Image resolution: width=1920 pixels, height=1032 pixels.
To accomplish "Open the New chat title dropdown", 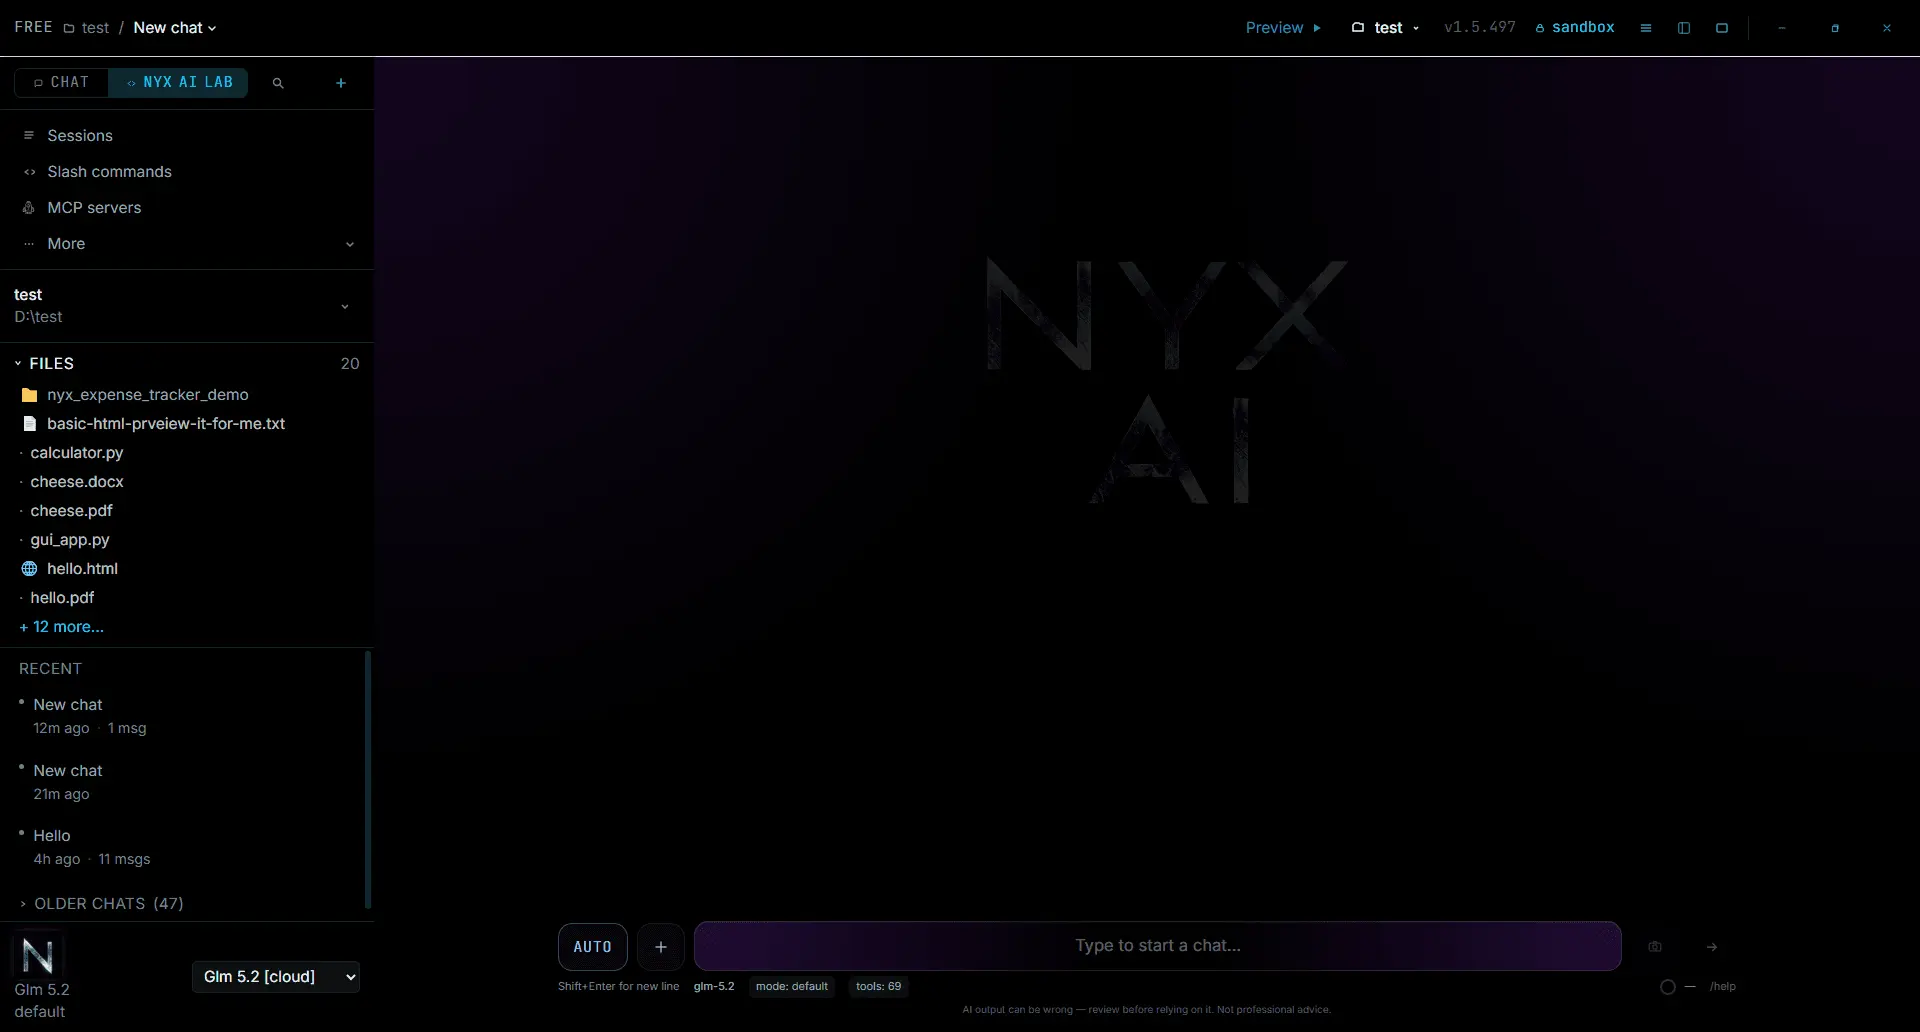I will [175, 28].
